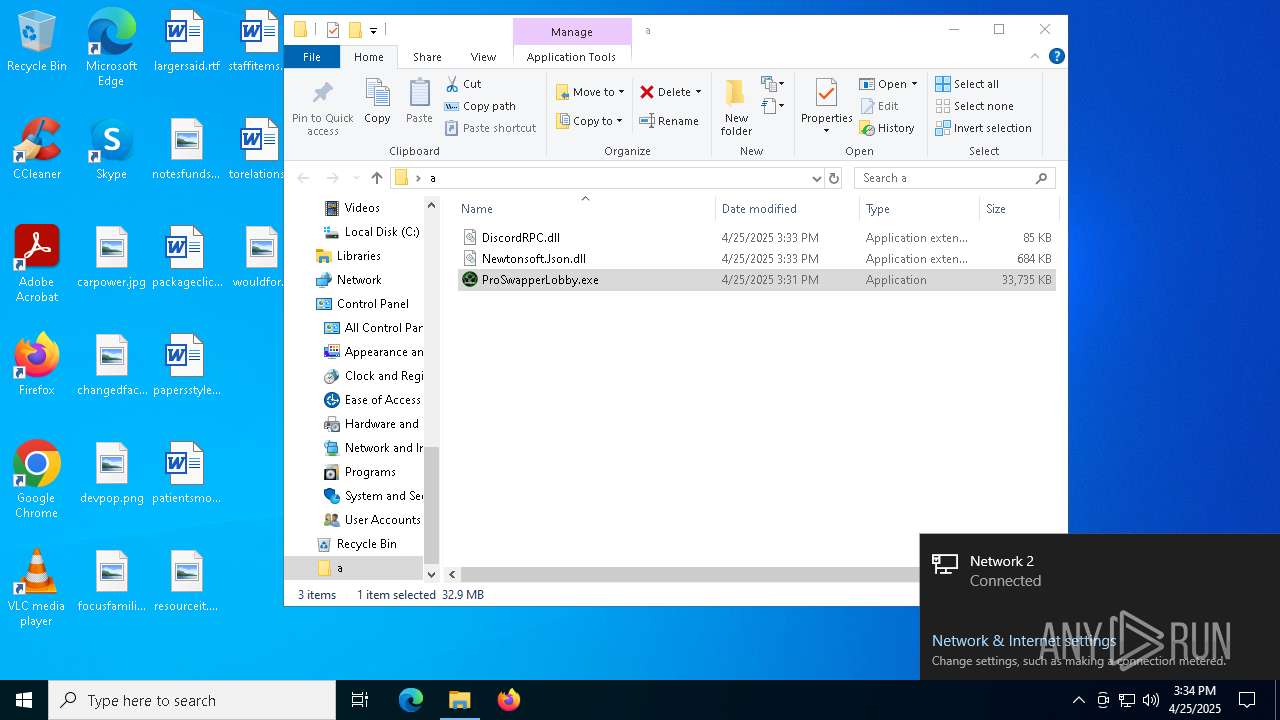Sort by Date modified column
1280x720 pixels.
[x=787, y=209]
